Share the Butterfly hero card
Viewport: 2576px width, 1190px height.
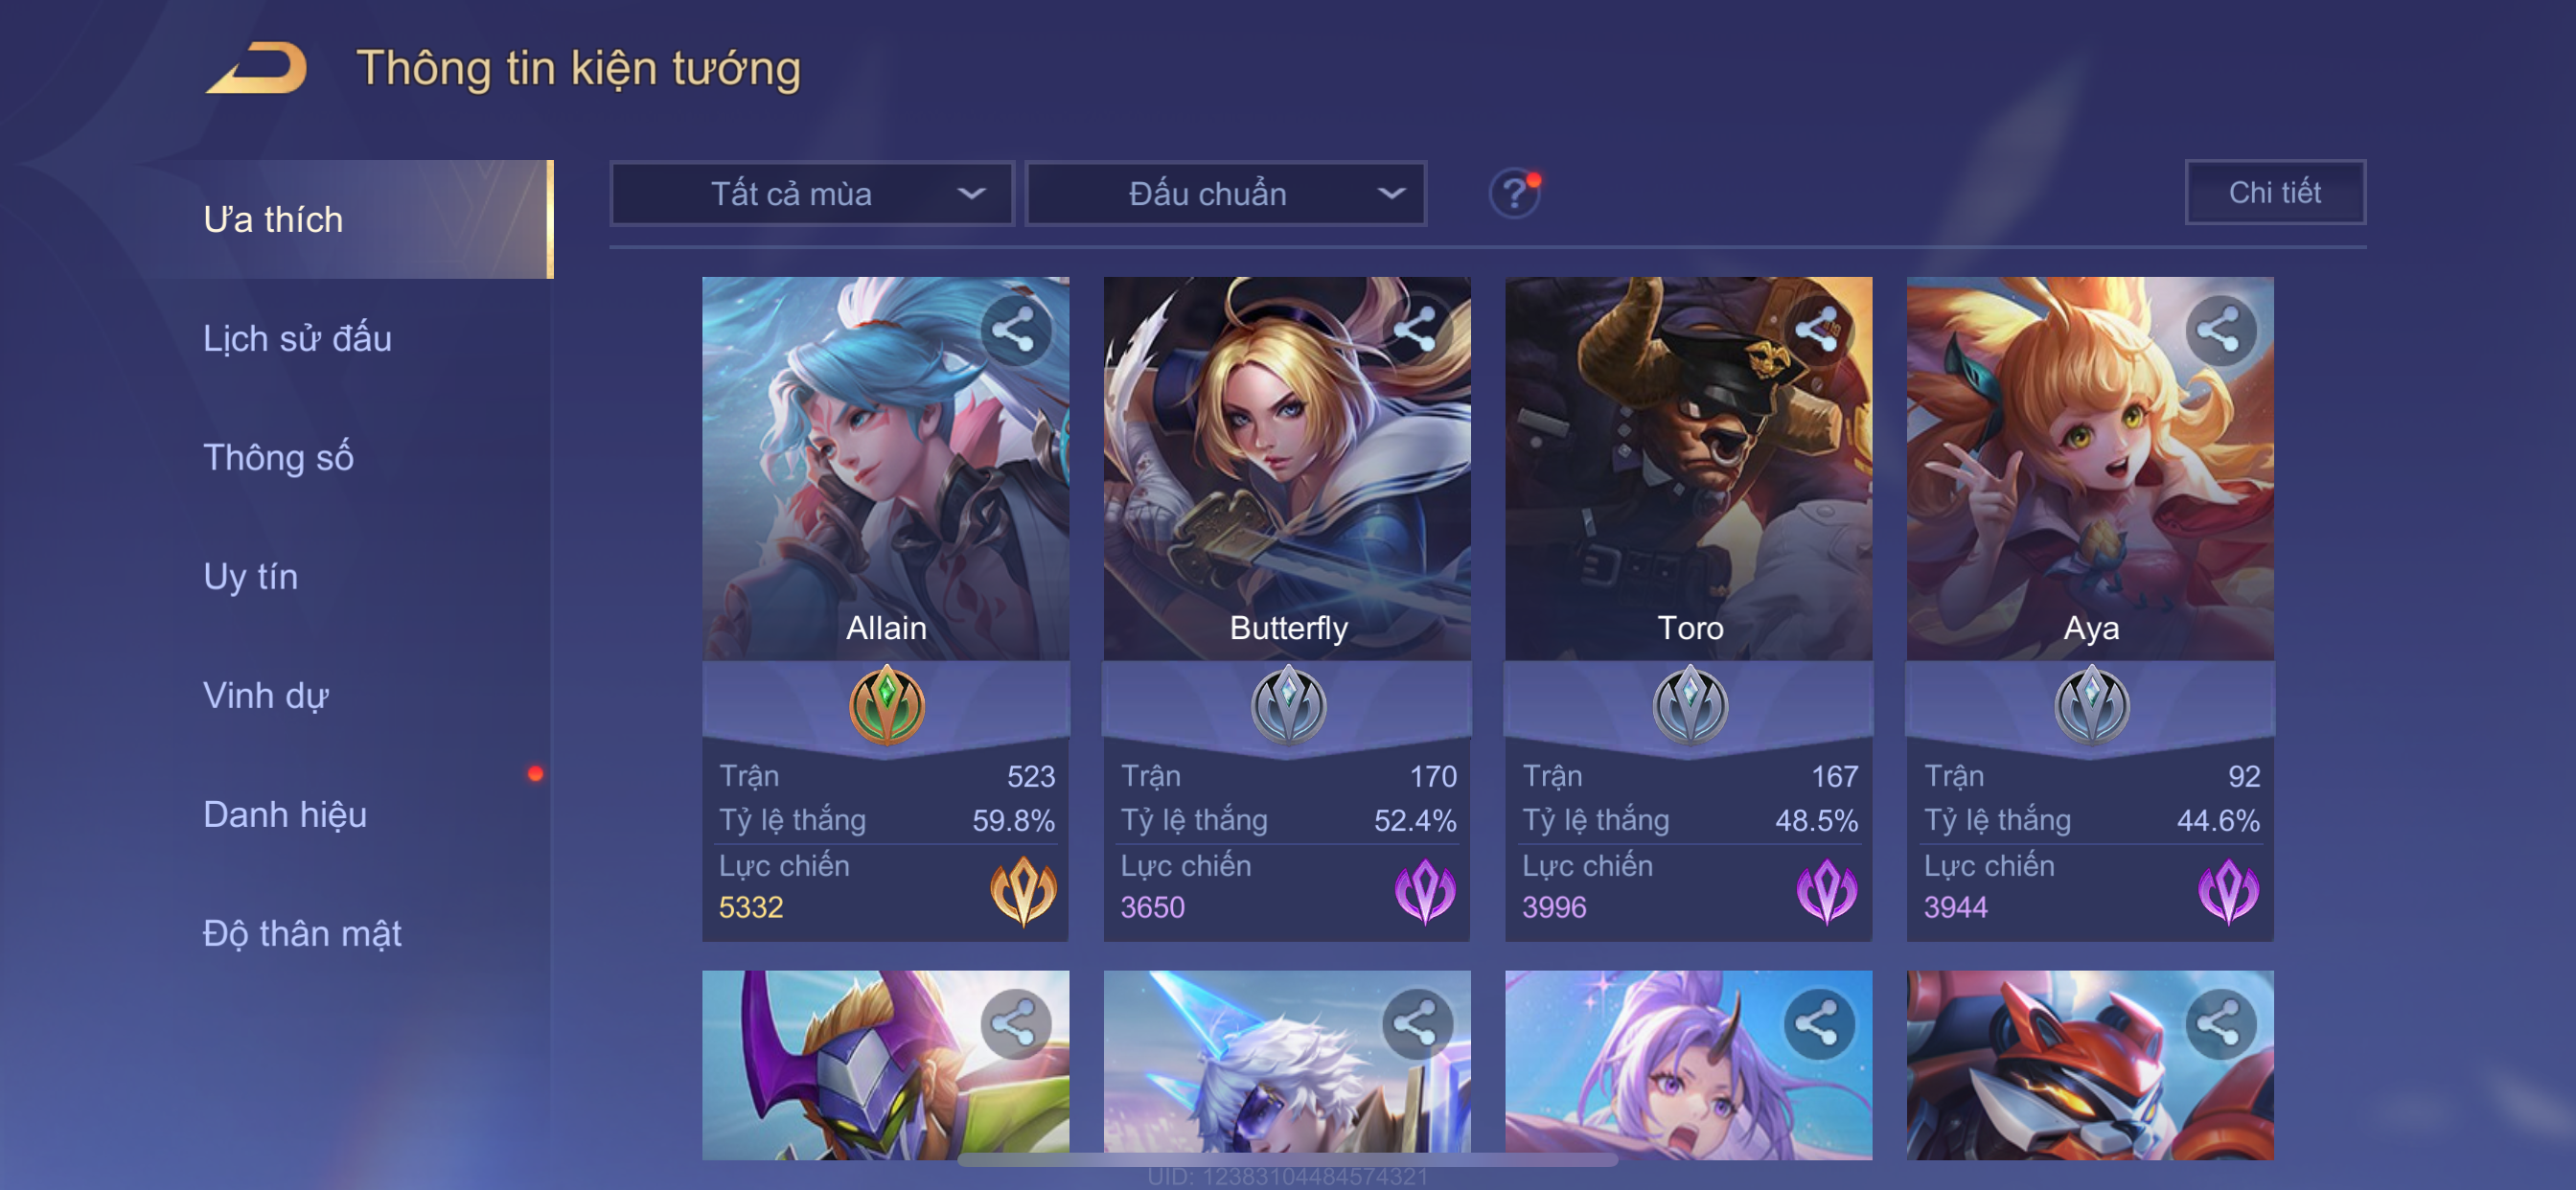point(1416,329)
